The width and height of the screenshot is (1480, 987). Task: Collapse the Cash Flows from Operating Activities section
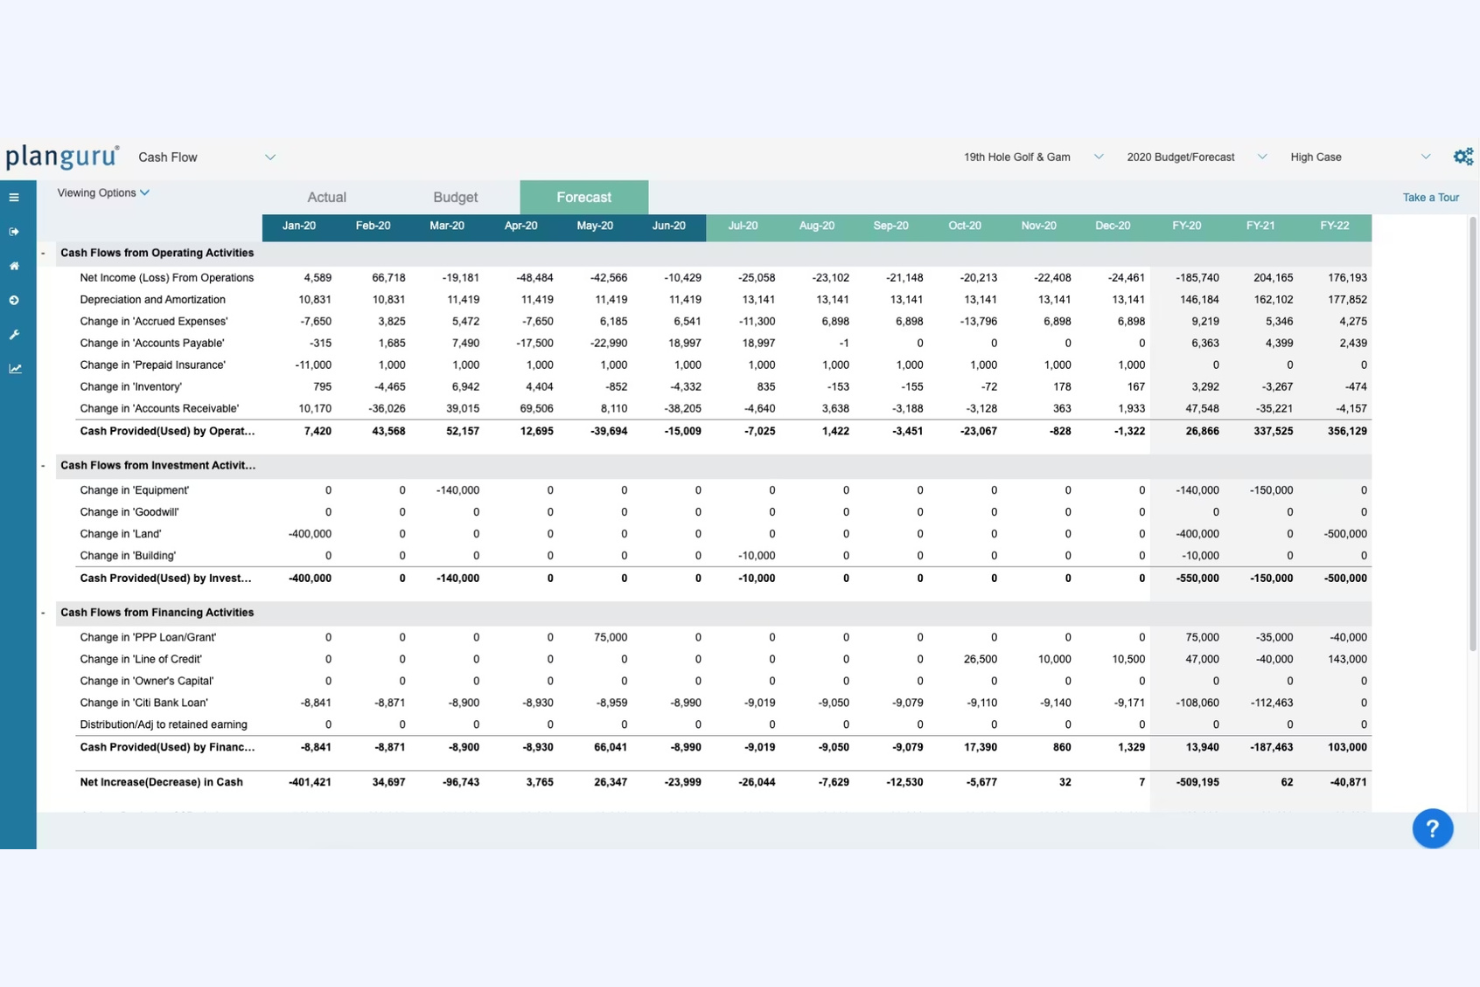42,253
